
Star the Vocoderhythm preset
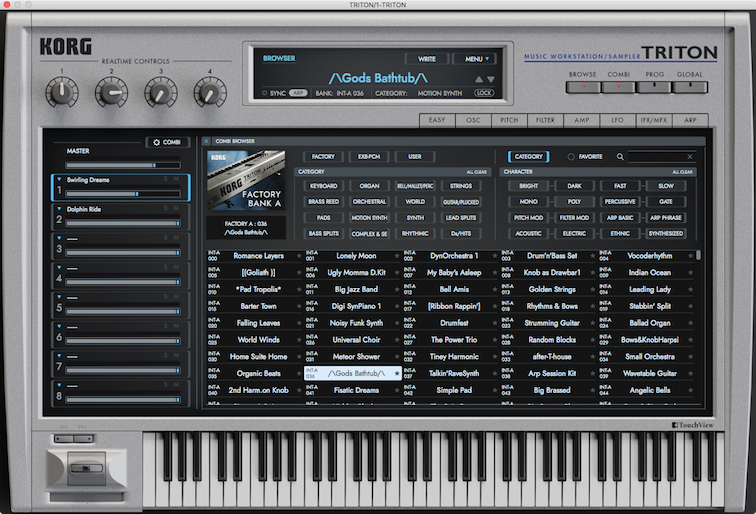690,256
